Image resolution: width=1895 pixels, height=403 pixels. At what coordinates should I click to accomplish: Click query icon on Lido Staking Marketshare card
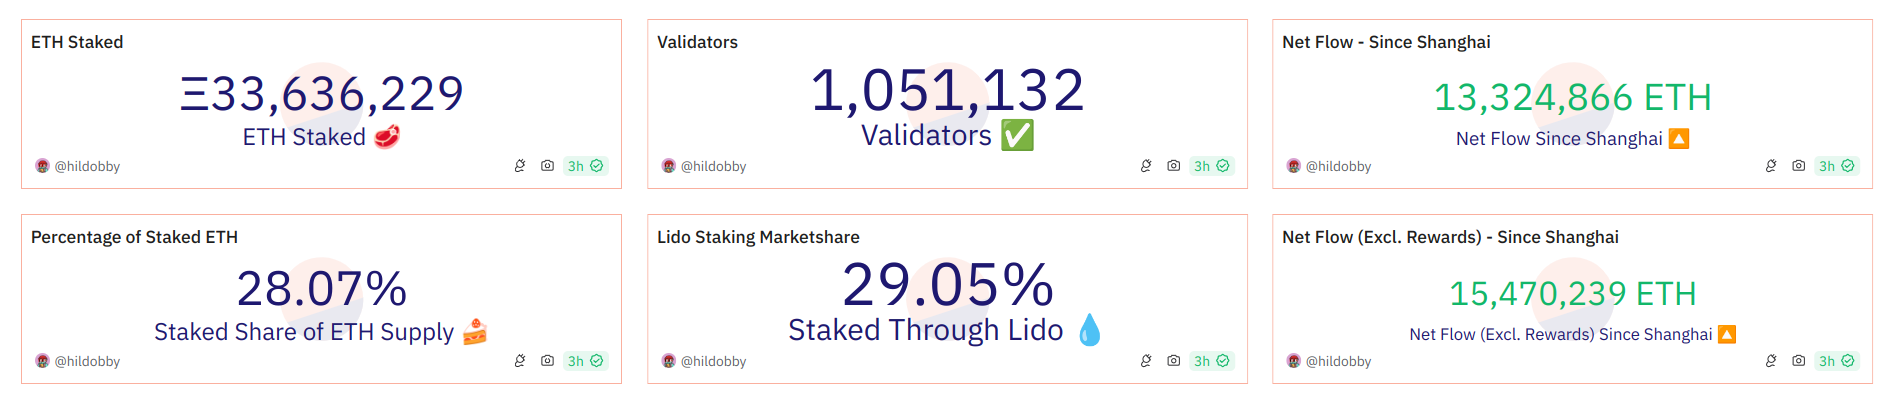tap(1146, 361)
